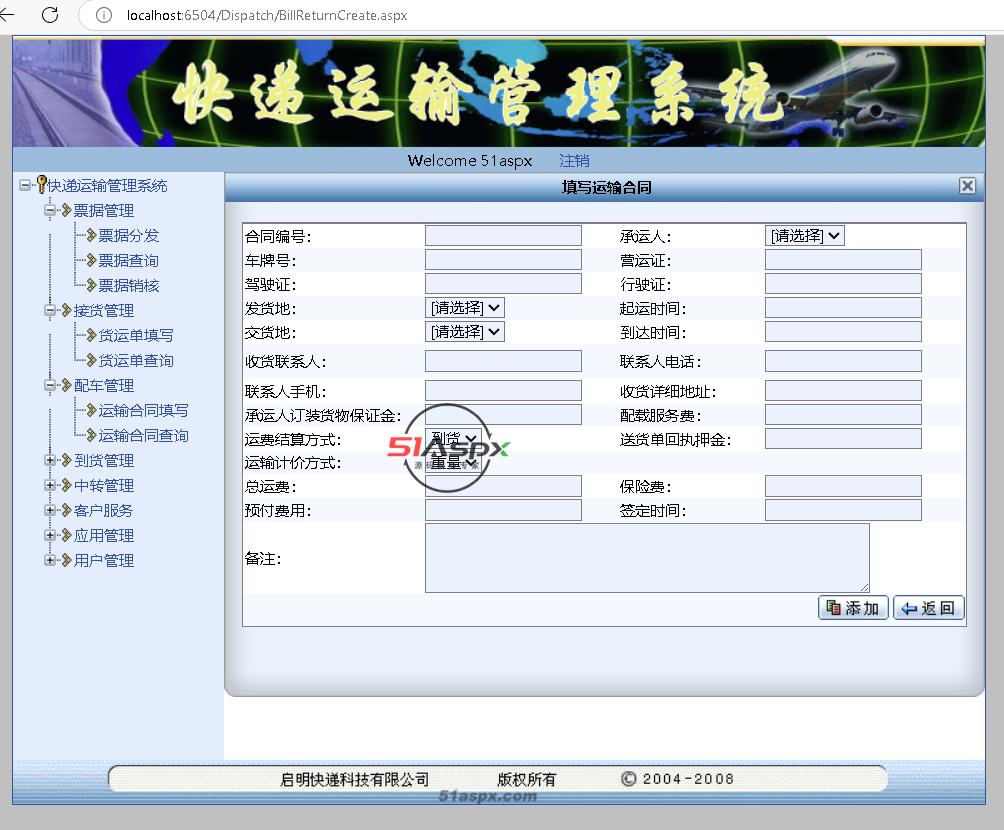Click the site info icon in address bar
Screen dimensions: 1004x830
104,15
